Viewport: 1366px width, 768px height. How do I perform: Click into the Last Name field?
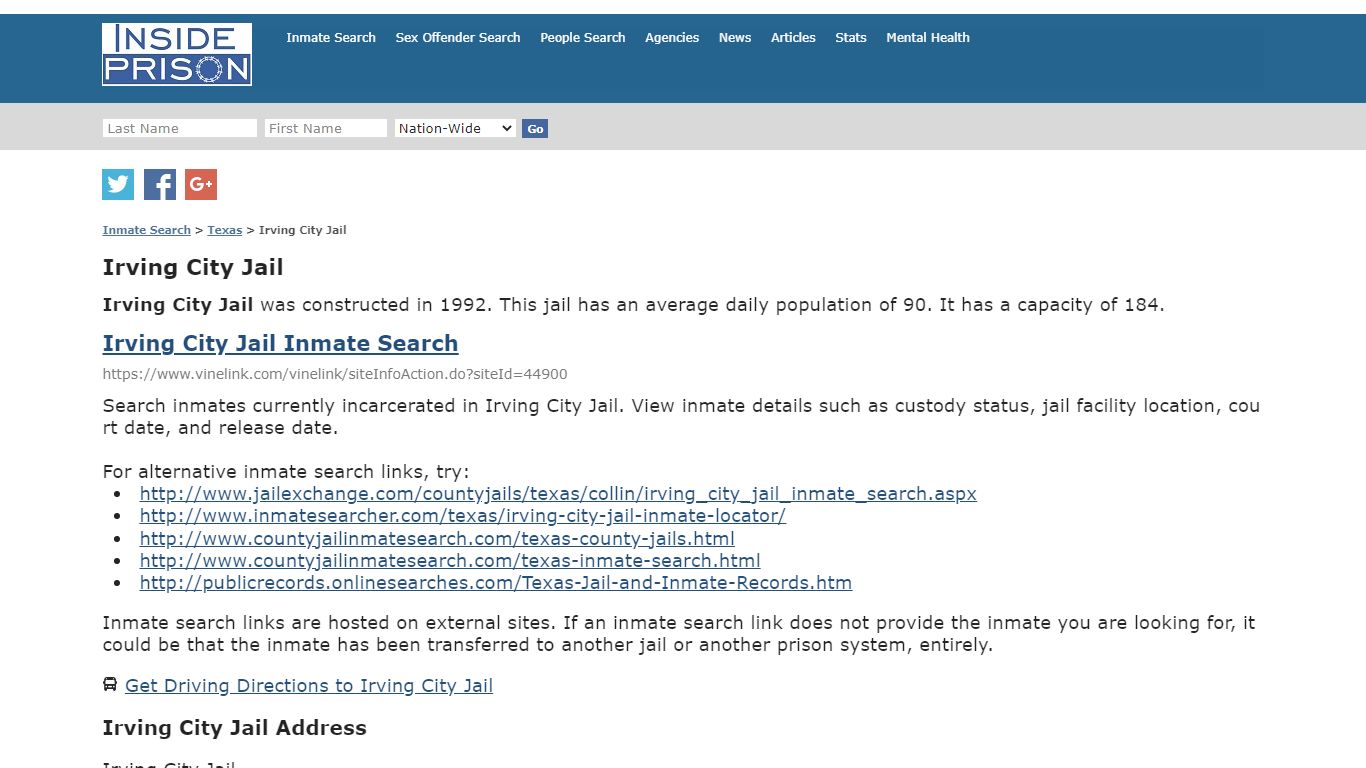(178, 128)
